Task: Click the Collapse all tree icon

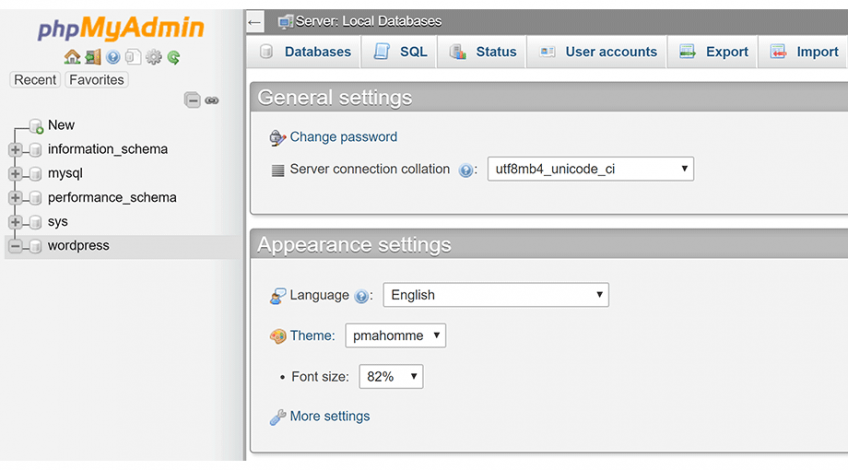Action: tap(192, 100)
